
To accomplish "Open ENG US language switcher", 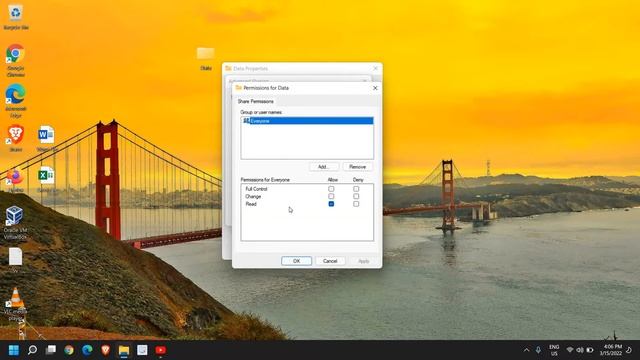I will [554, 350].
